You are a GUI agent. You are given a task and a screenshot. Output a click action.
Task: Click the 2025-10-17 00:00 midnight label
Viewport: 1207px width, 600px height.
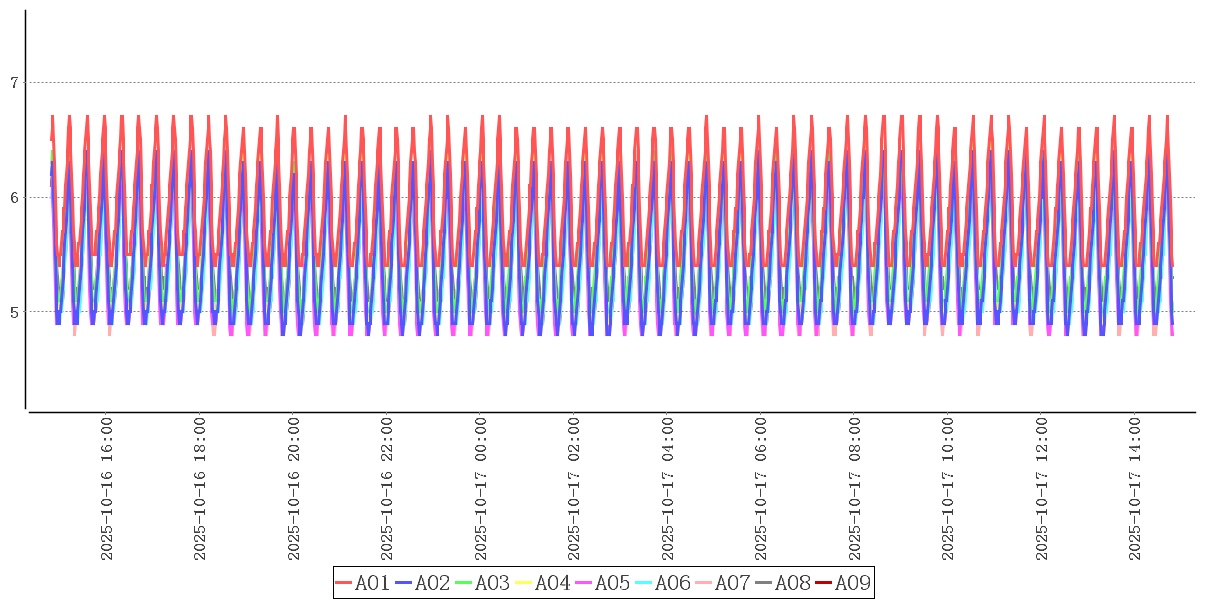[481, 489]
